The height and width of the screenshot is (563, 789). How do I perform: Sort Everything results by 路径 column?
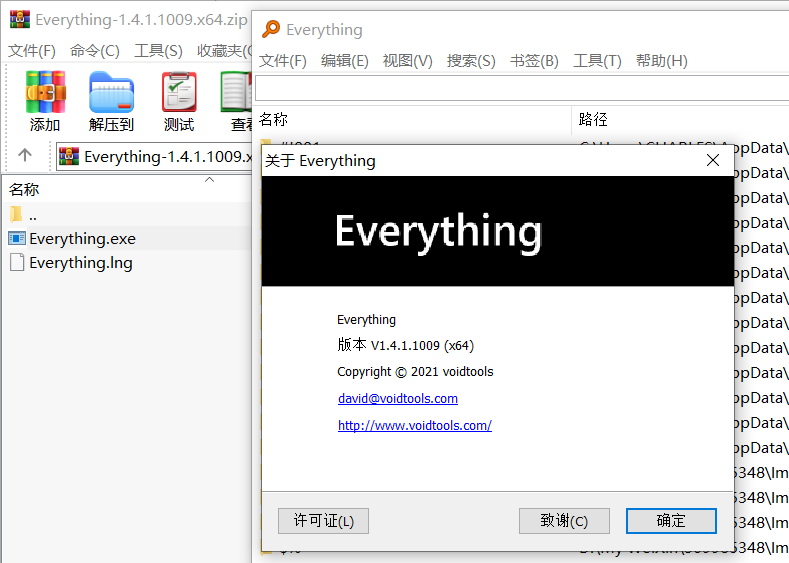(x=680, y=120)
